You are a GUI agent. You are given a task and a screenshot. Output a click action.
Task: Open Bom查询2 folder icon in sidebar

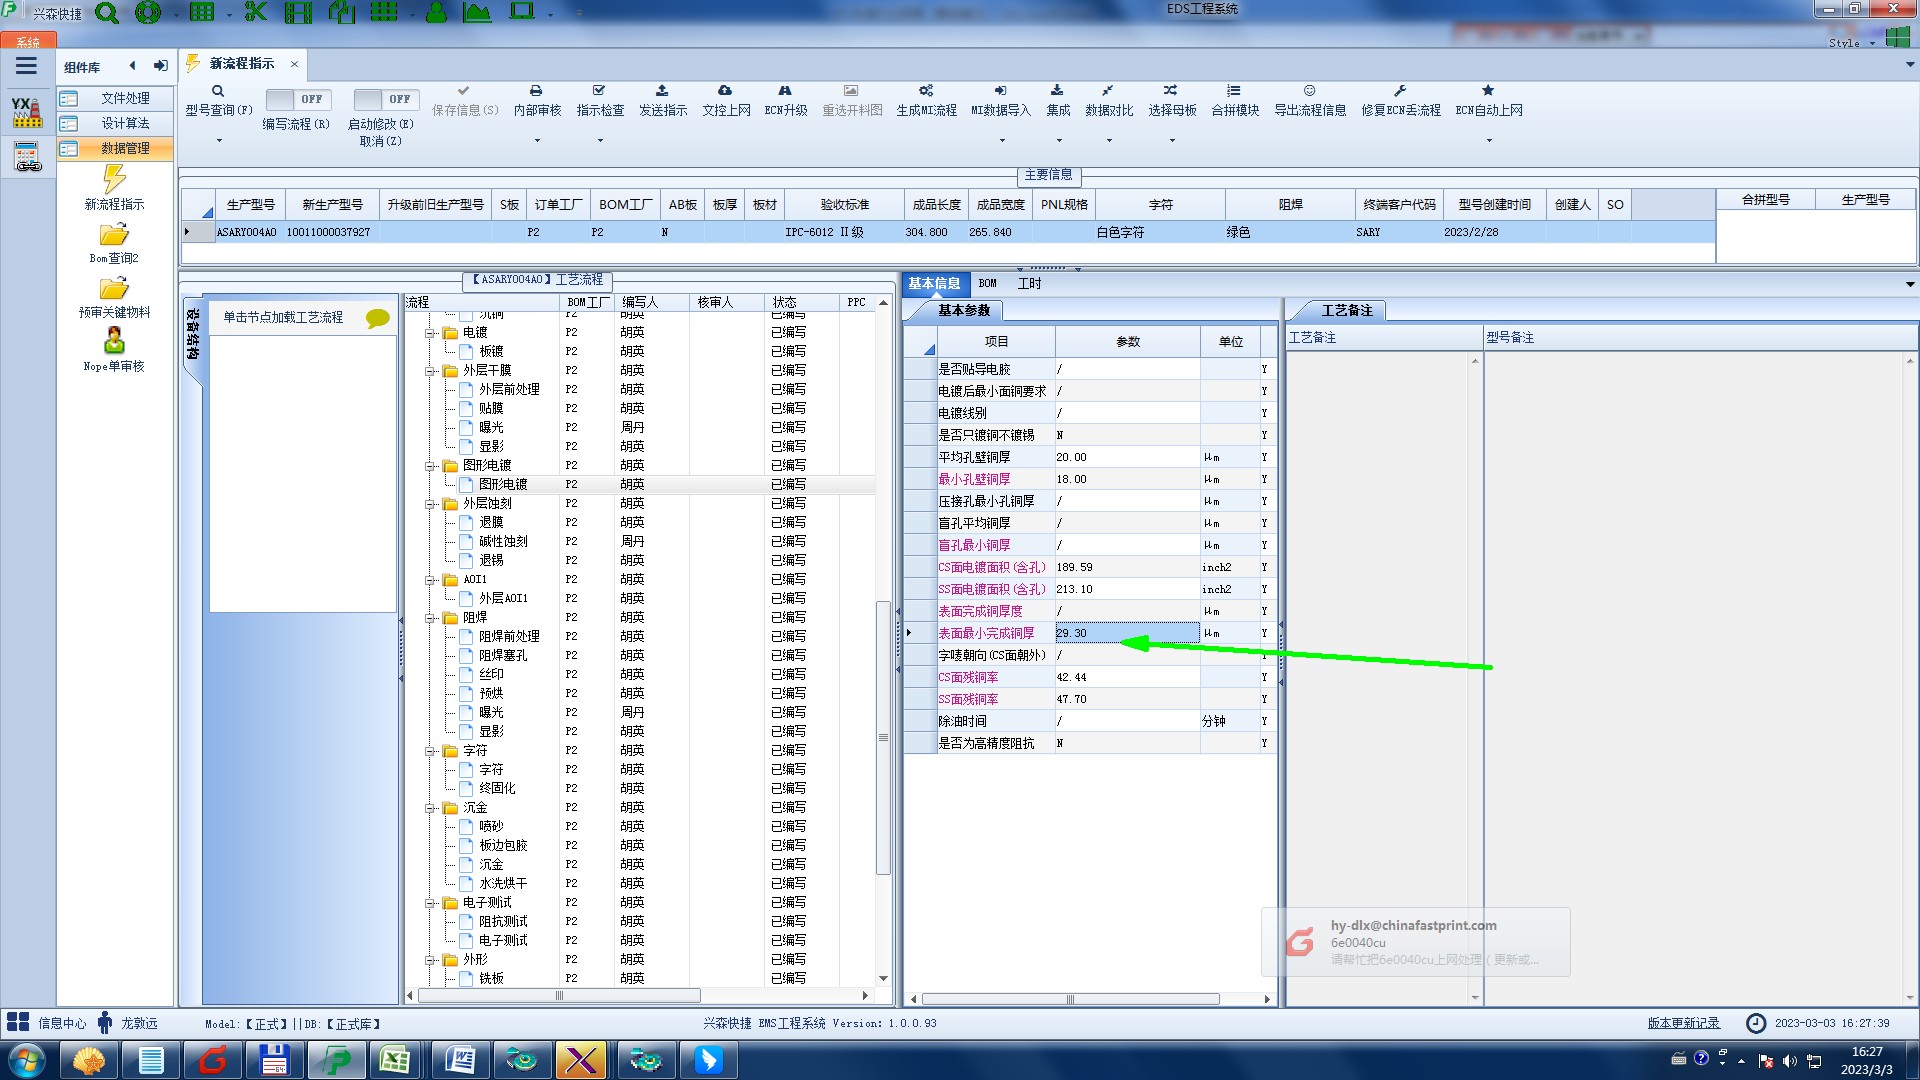click(x=114, y=235)
